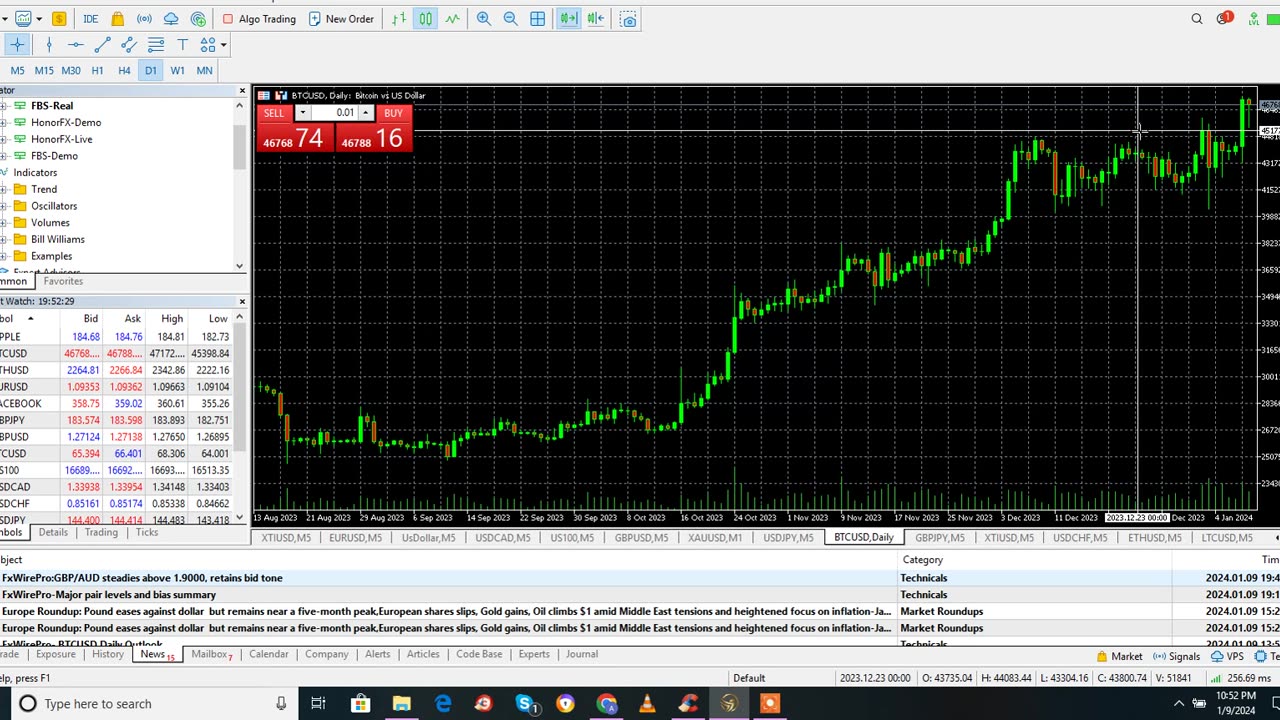The image size is (1280, 720).
Task: Switch to Favorites tab in Navigator
Action: point(63,282)
